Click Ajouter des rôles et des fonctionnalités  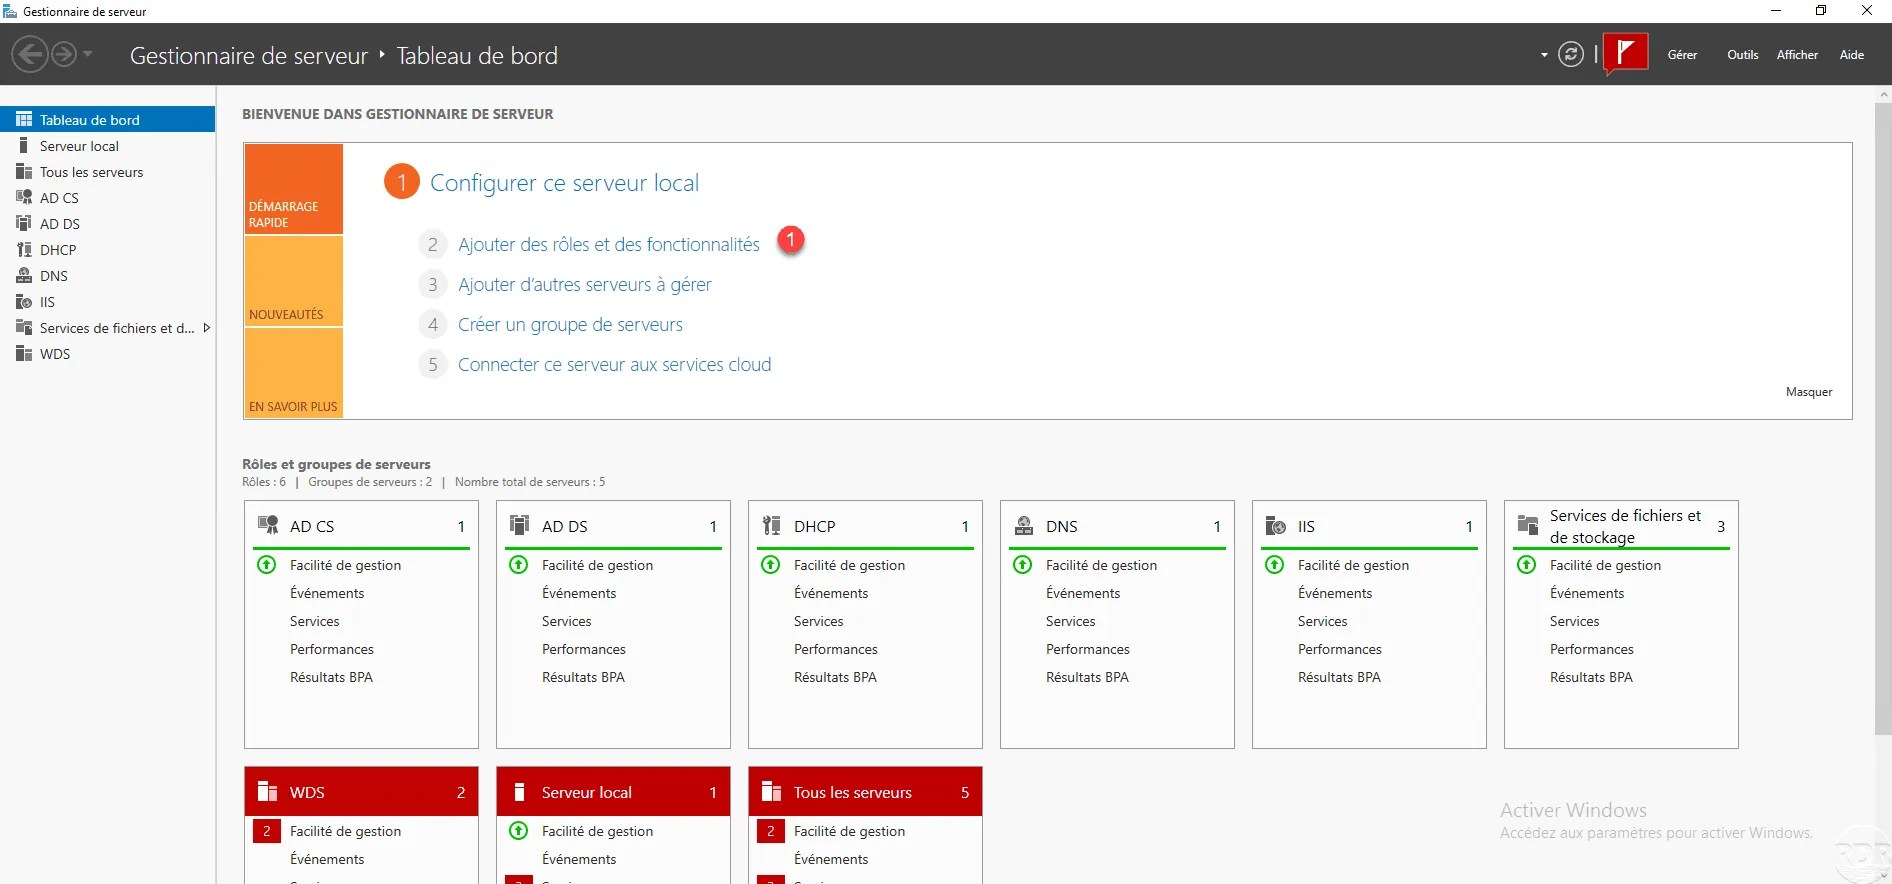point(608,244)
